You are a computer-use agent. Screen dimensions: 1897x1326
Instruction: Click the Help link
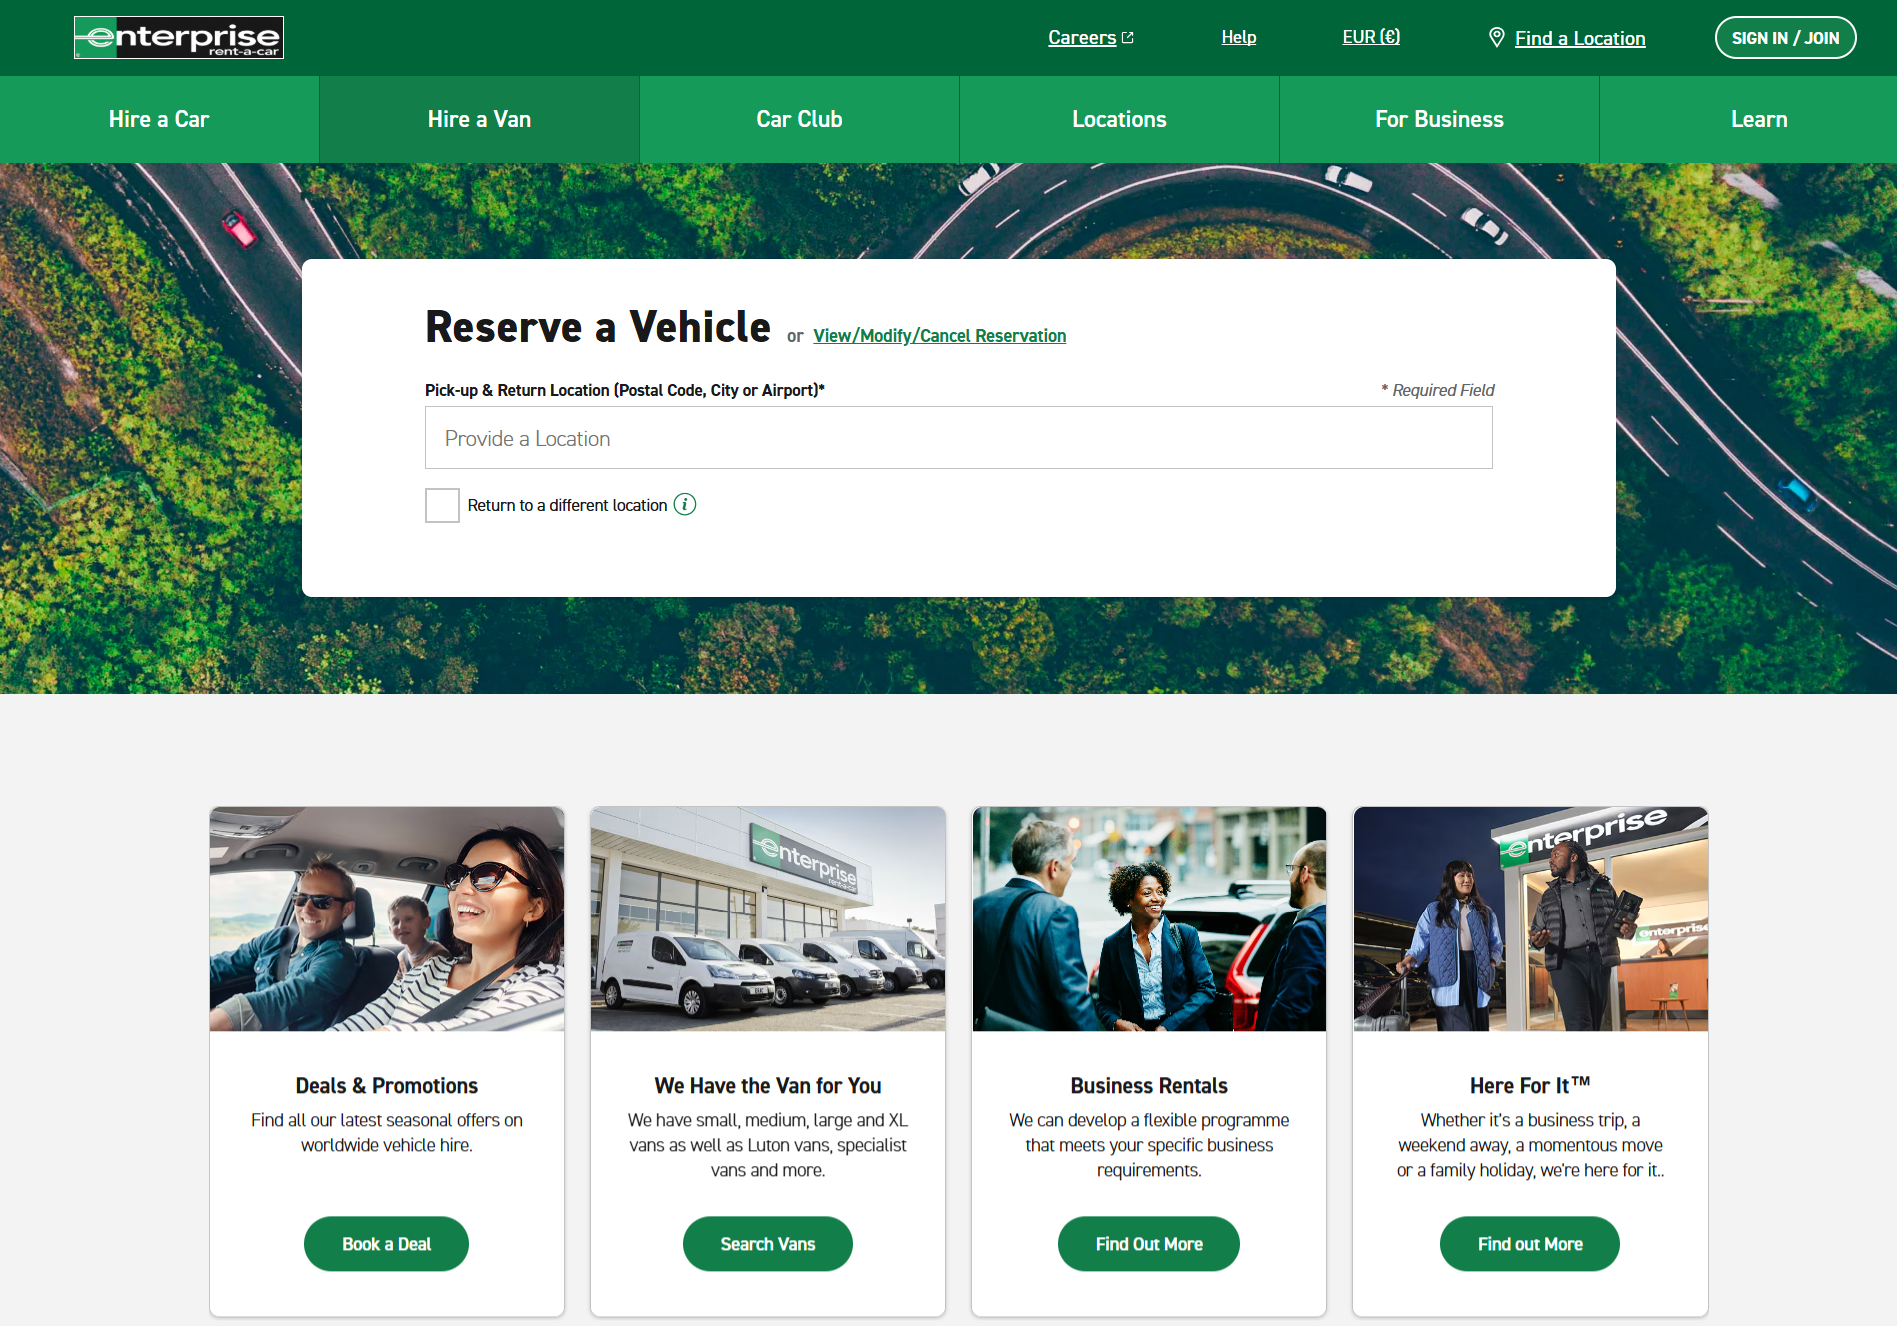coord(1238,37)
